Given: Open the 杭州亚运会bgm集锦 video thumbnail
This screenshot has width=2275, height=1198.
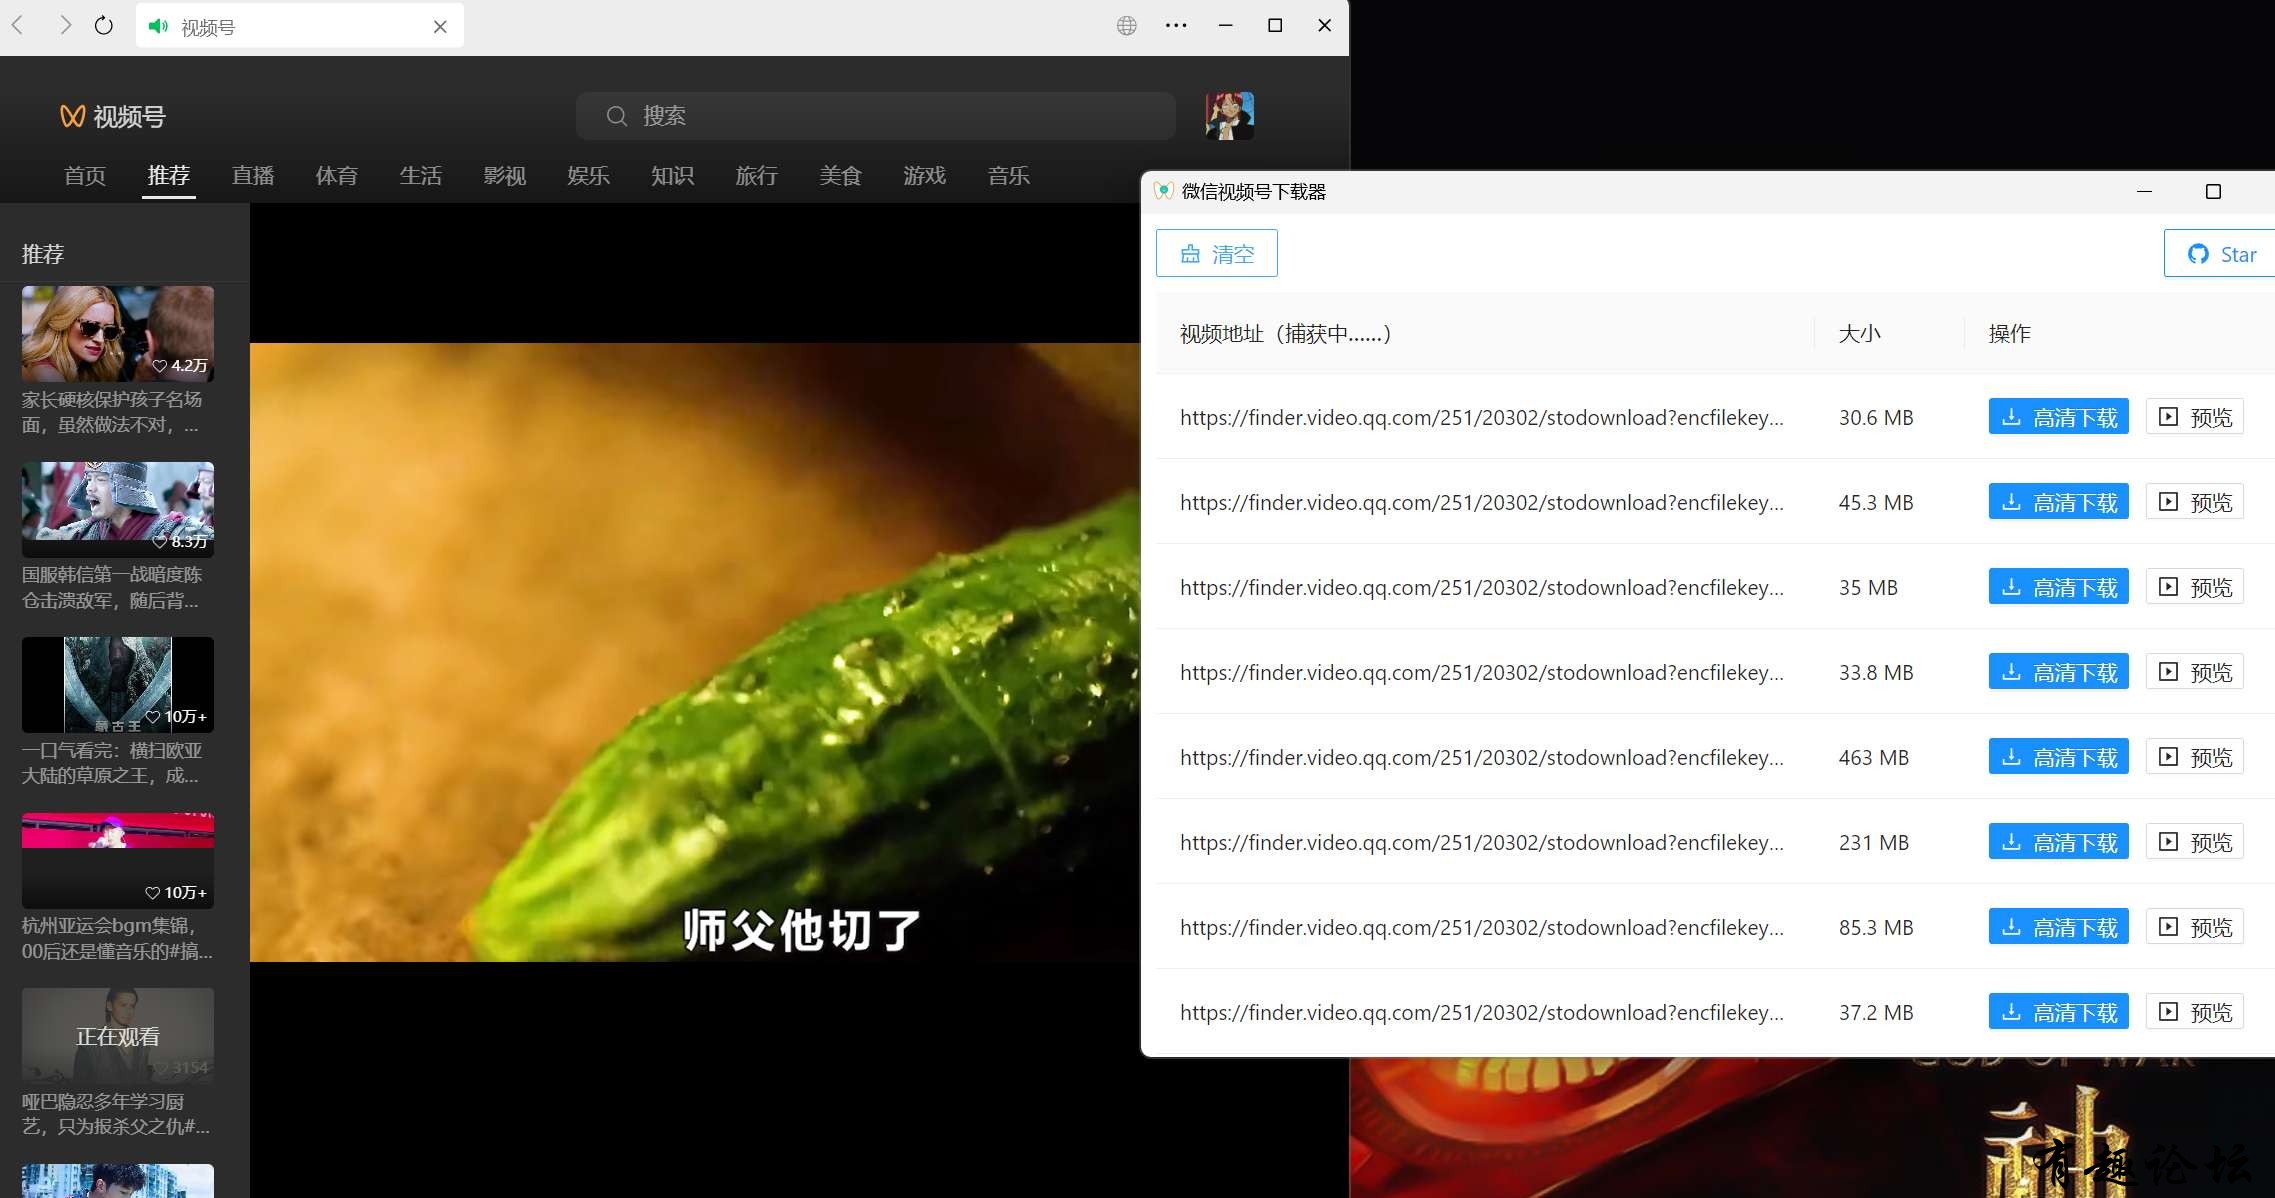Looking at the screenshot, I should click(118, 860).
